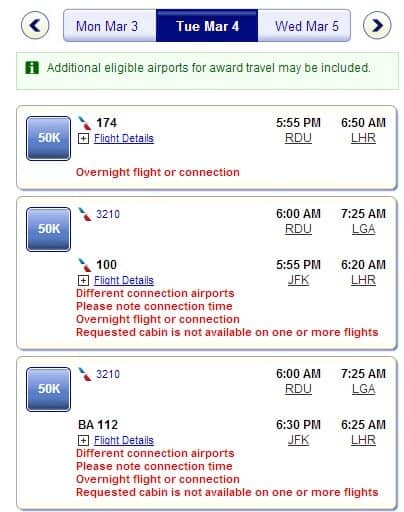
Task: Choose 50K award for BA 112 itinerary
Action: [49, 389]
